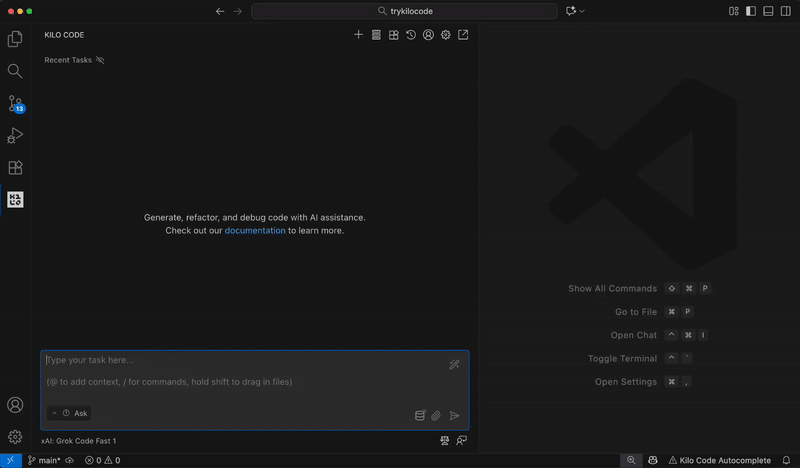800x468 pixels.
Task: Open the customize layout menu
Action: coord(733,11)
